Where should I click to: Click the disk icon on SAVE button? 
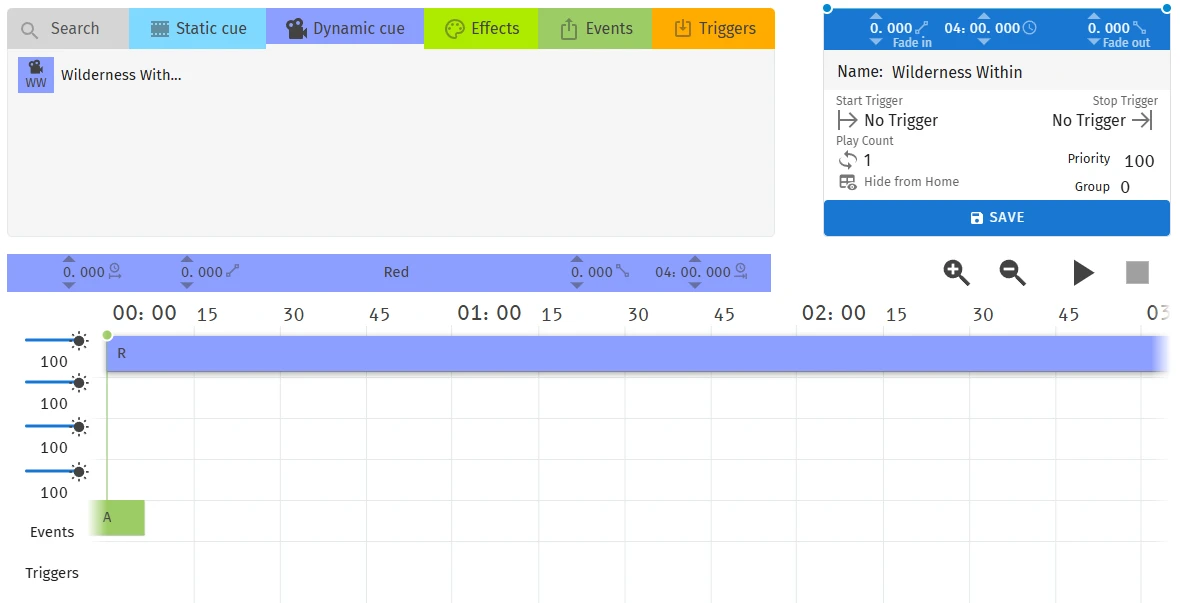[x=977, y=218]
